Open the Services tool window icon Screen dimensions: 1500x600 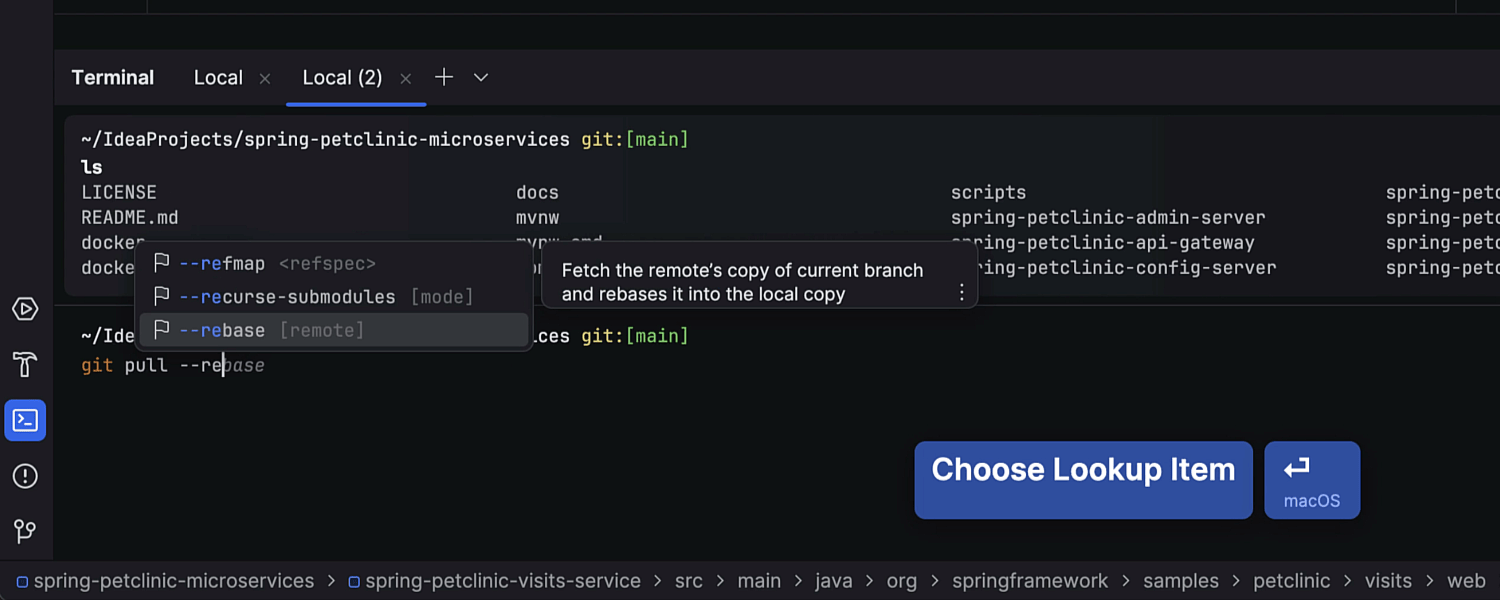pyautogui.click(x=25, y=309)
